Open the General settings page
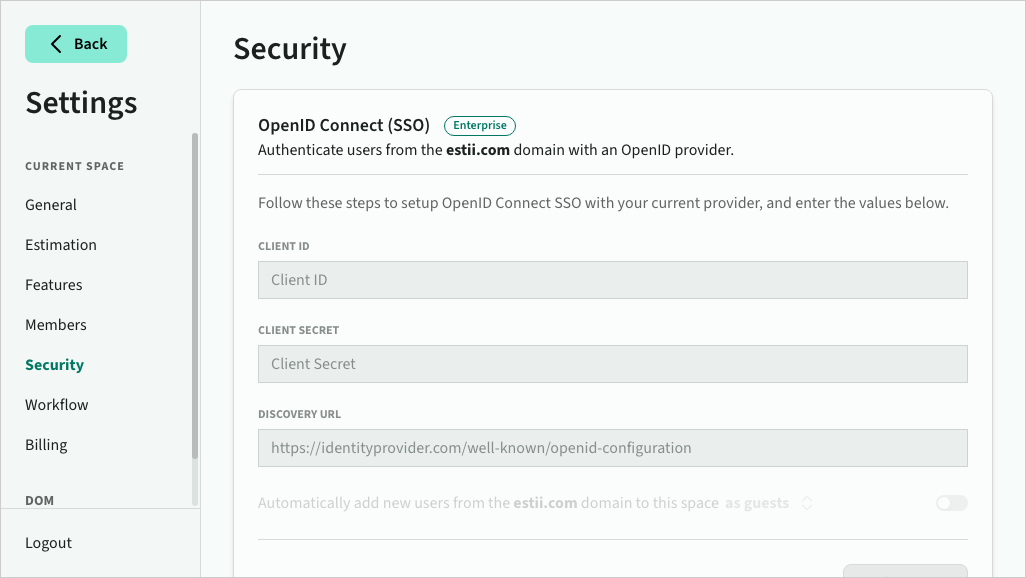 coord(51,205)
